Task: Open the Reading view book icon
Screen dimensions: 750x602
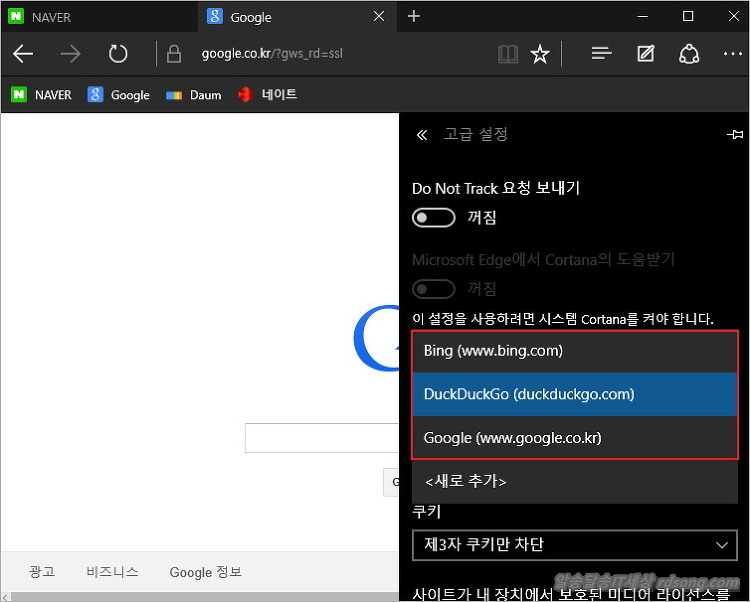Action: tap(508, 54)
